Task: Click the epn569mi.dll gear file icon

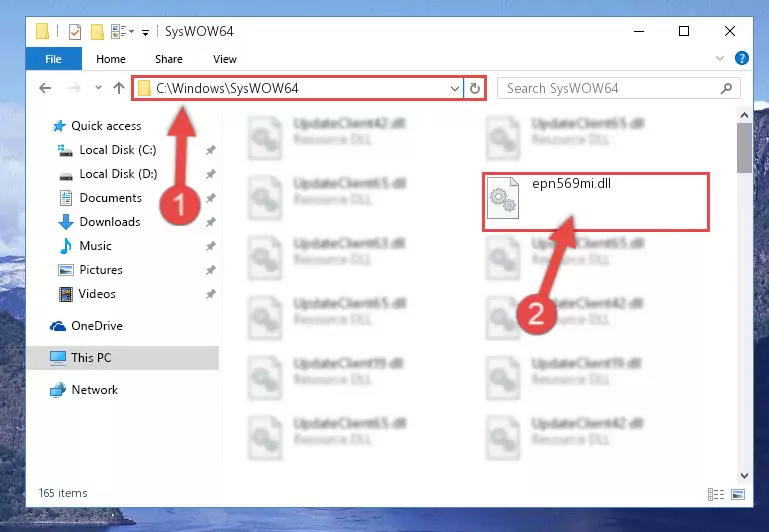Action: pyautogui.click(x=503, y=198)
